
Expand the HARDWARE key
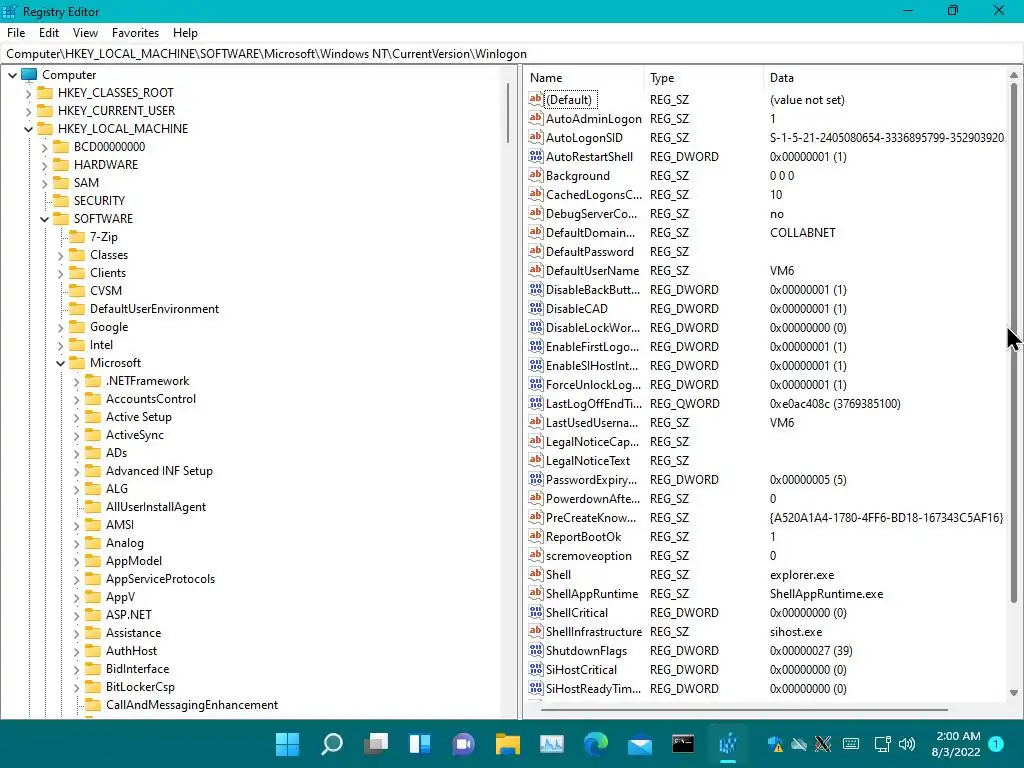44,165
